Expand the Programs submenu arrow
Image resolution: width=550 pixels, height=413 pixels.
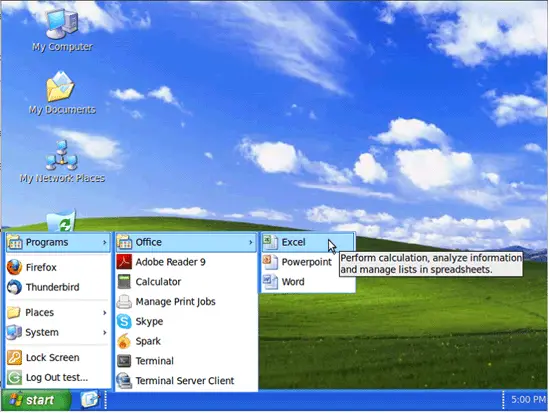(x=105, y=242)
